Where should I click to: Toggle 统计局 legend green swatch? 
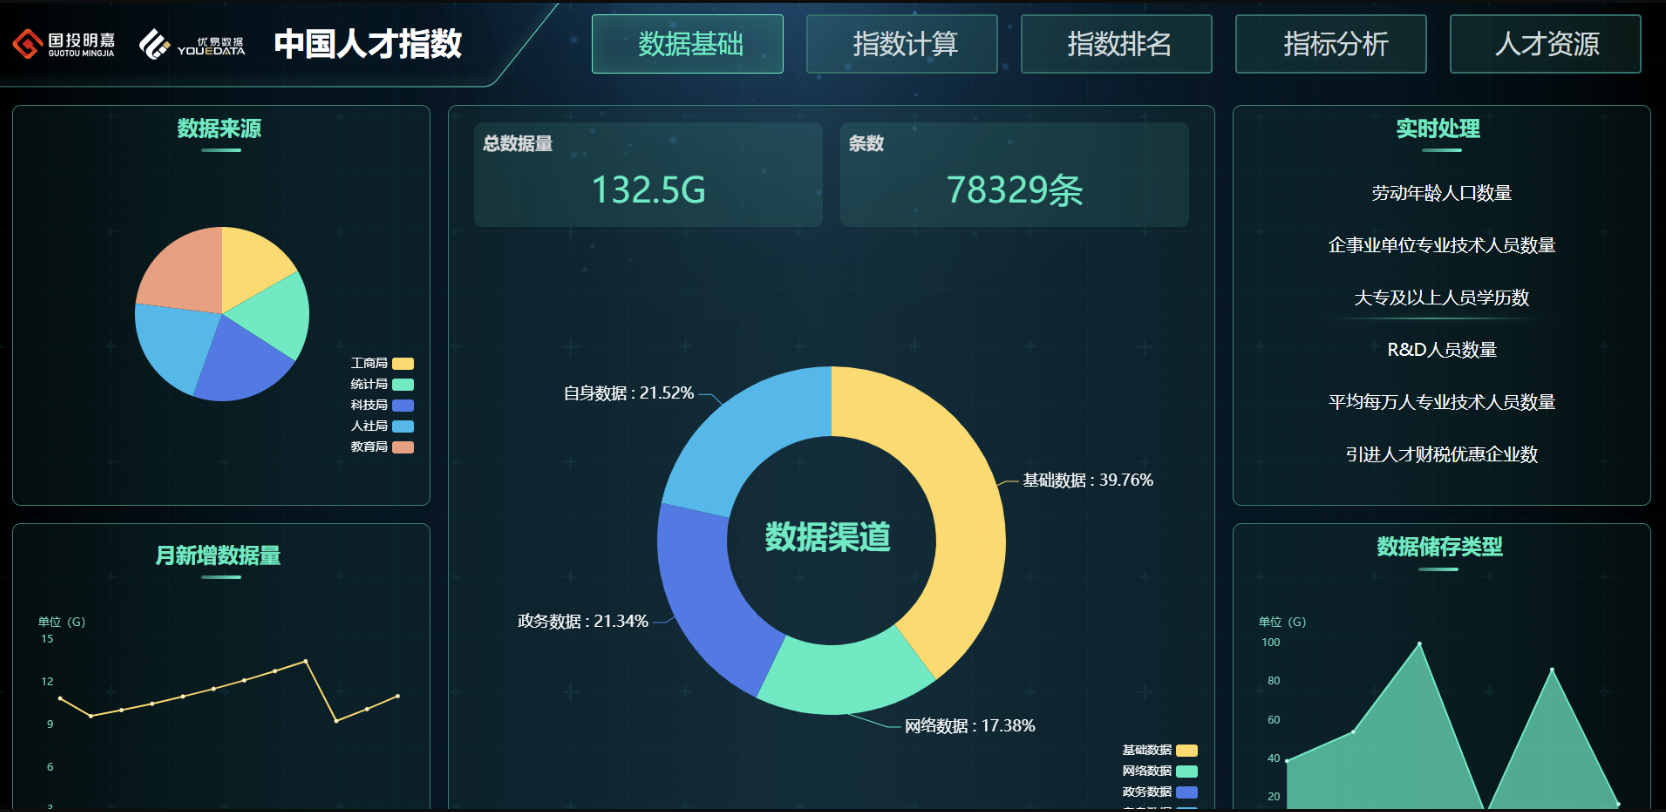[x=403, y=385]
